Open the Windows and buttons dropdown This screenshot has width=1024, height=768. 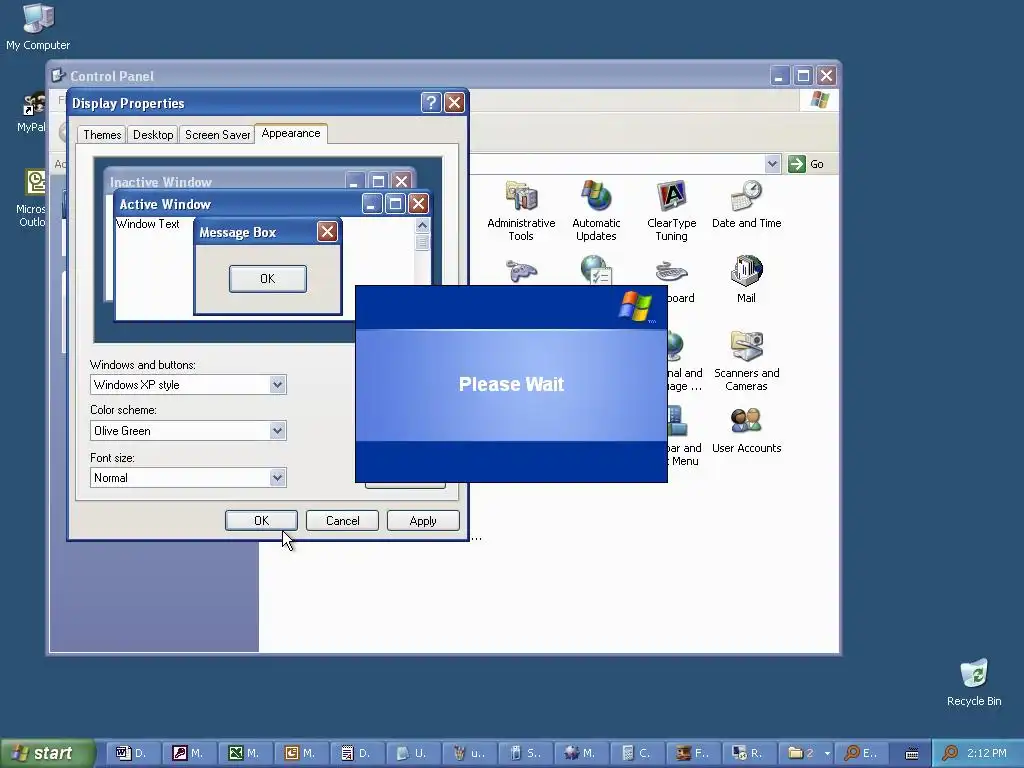click(277, 385)
